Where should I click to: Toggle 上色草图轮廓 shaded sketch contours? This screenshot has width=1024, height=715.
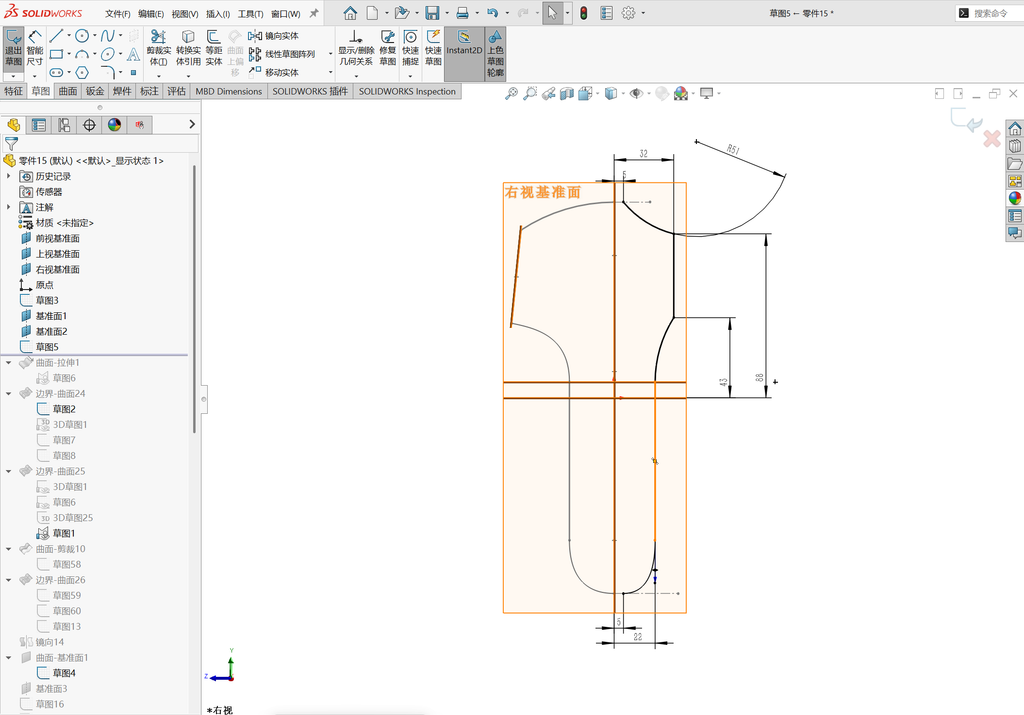[495, 54]
